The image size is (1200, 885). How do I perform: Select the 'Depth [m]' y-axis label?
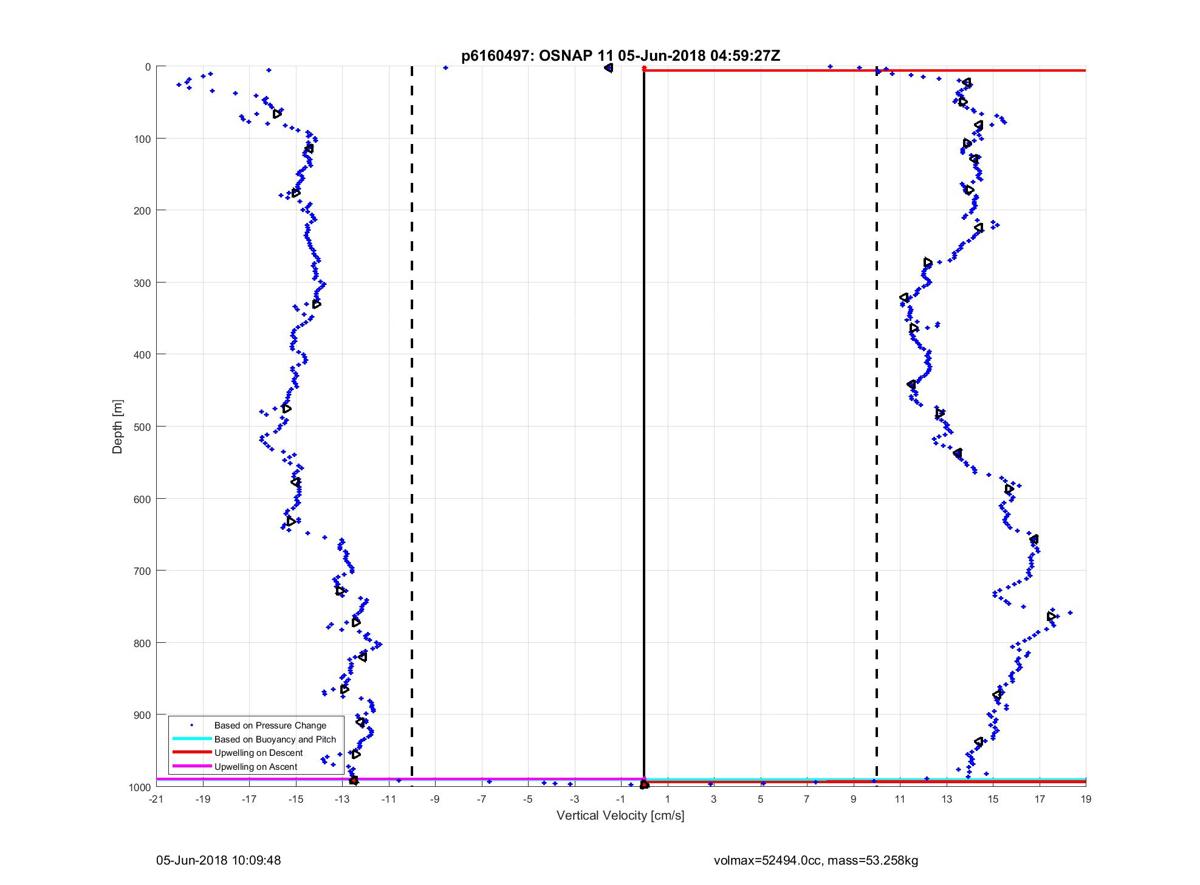pos(118,427)
